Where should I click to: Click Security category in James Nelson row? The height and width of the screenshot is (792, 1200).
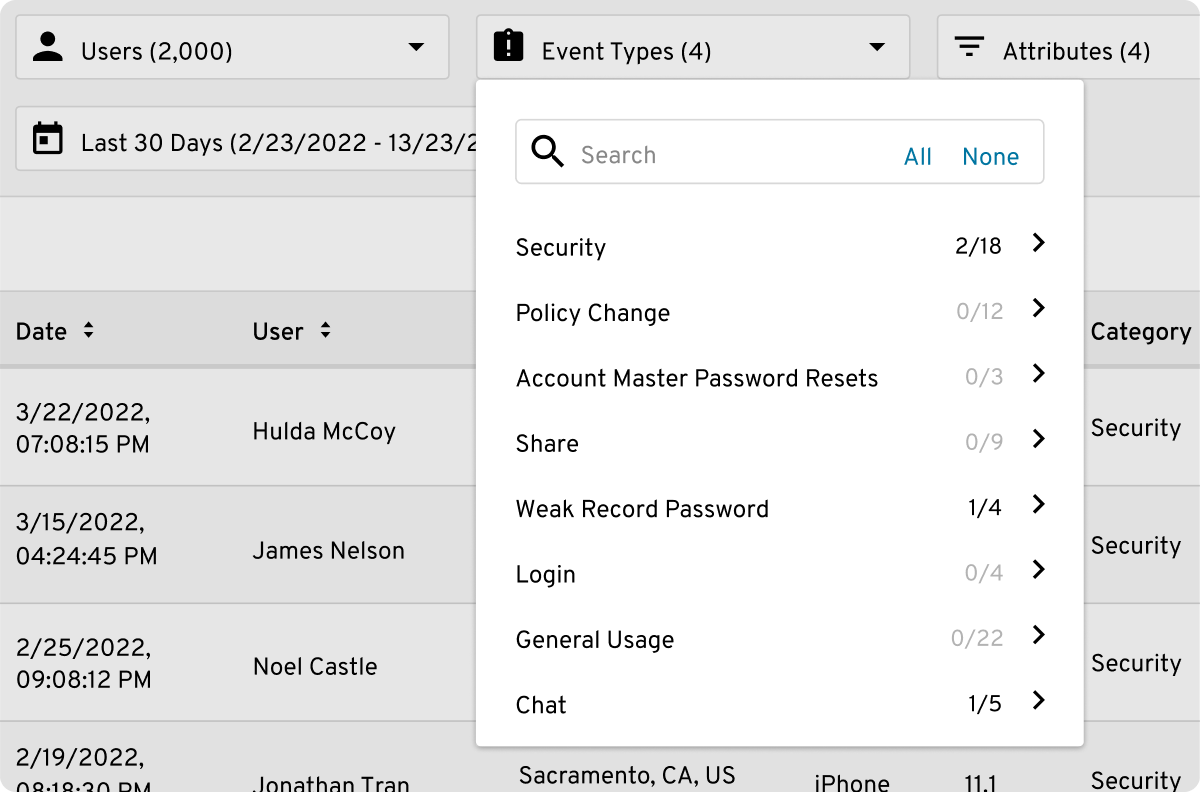1136,546
